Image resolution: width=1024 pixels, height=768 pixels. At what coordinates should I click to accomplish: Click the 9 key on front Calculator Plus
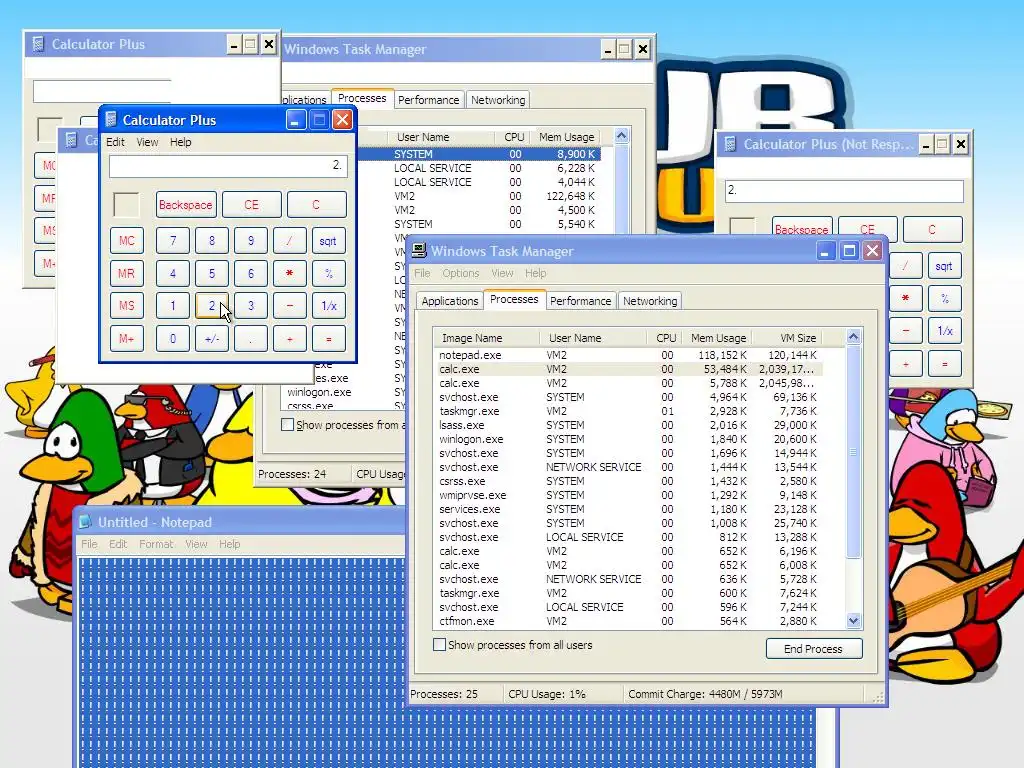[251, 240]
